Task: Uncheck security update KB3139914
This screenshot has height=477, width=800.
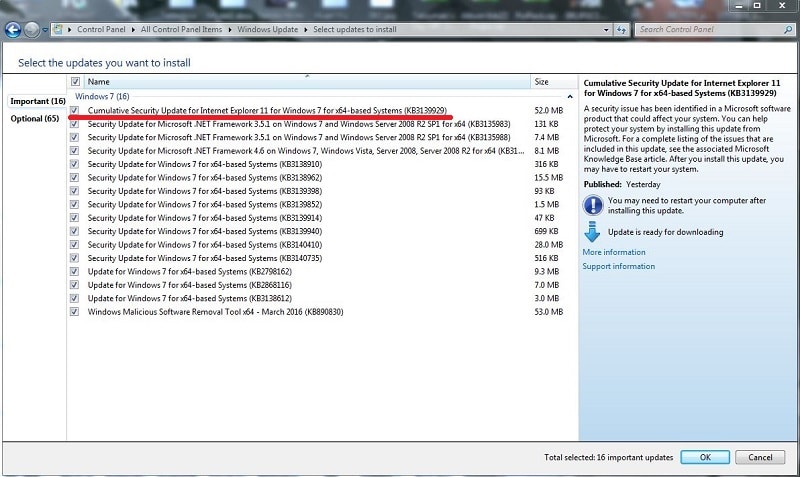Action: [74, 218]
